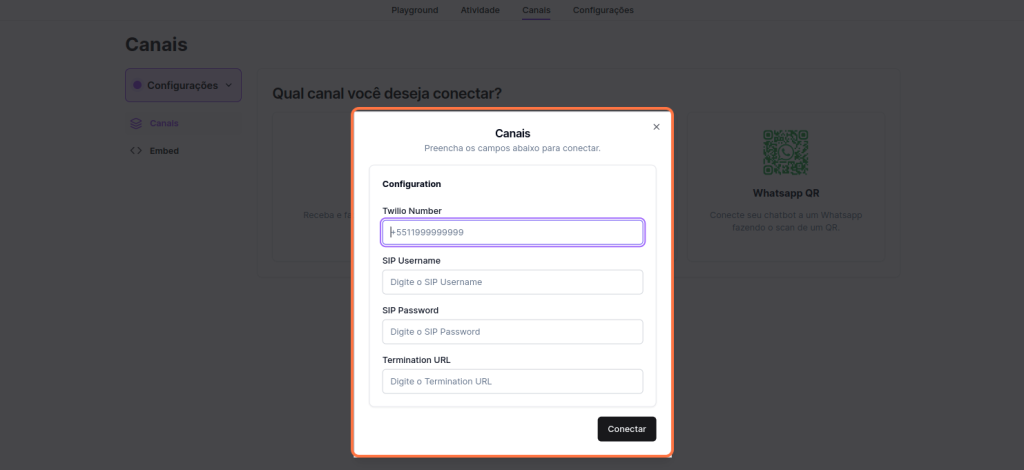Select the Canais tab in top navigation
Image resolution: width=1024 pixels, height=470 pixels.
[535, 10]
